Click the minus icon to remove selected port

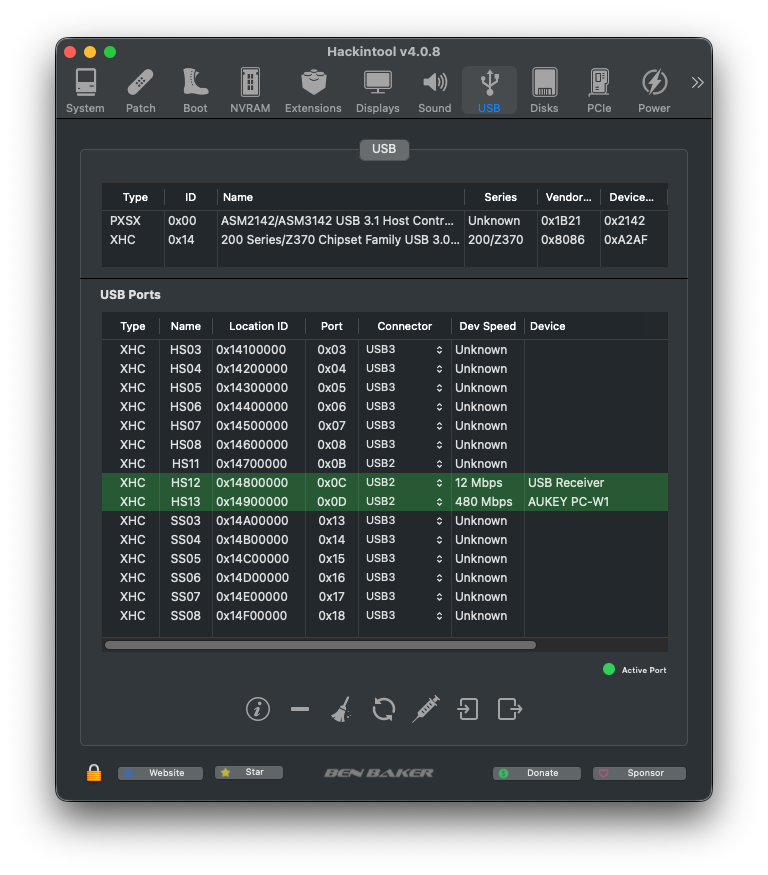300,709
